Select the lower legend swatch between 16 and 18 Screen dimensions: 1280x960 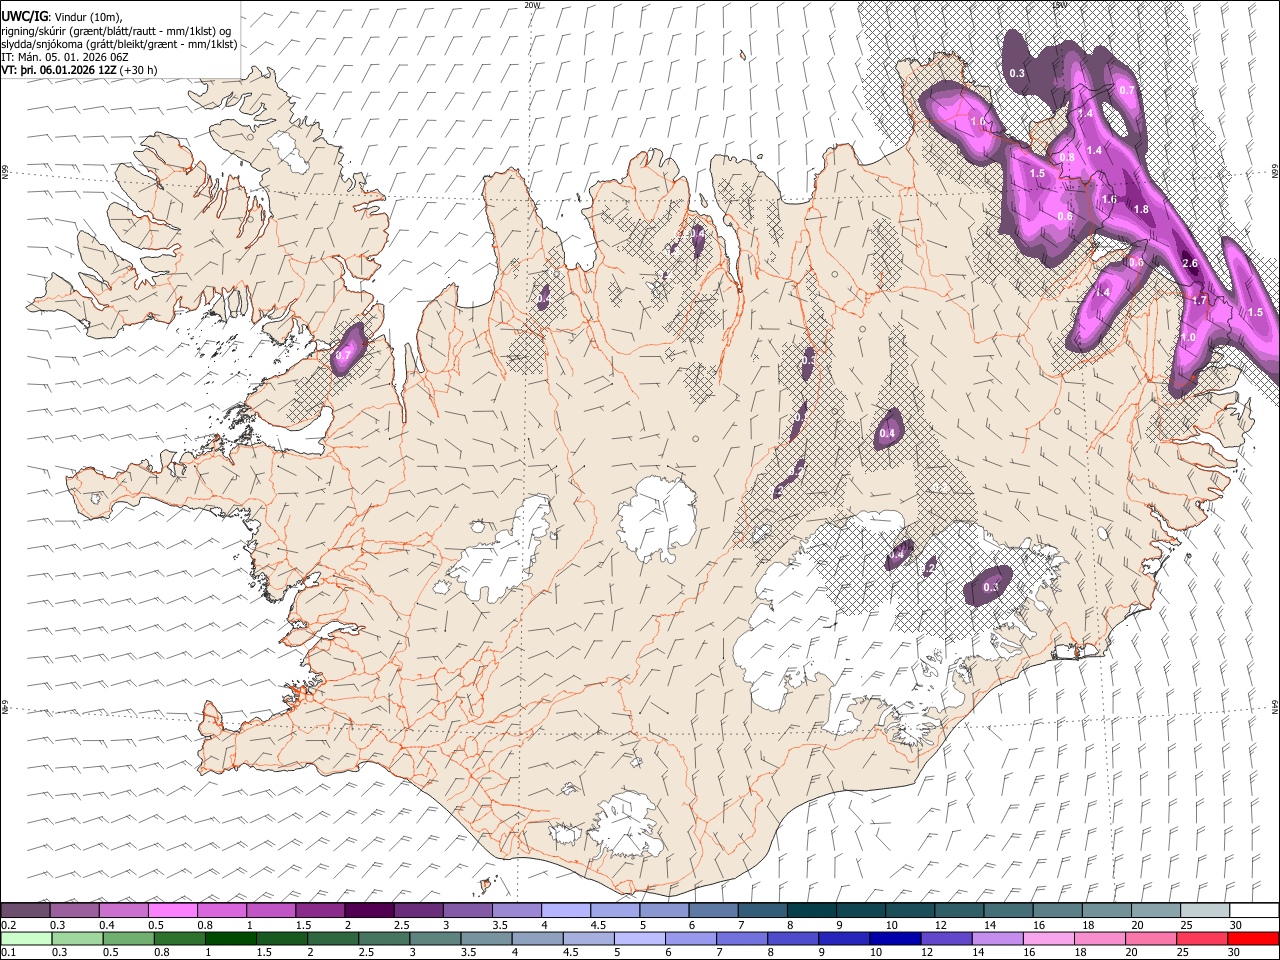pos(1047,938)
